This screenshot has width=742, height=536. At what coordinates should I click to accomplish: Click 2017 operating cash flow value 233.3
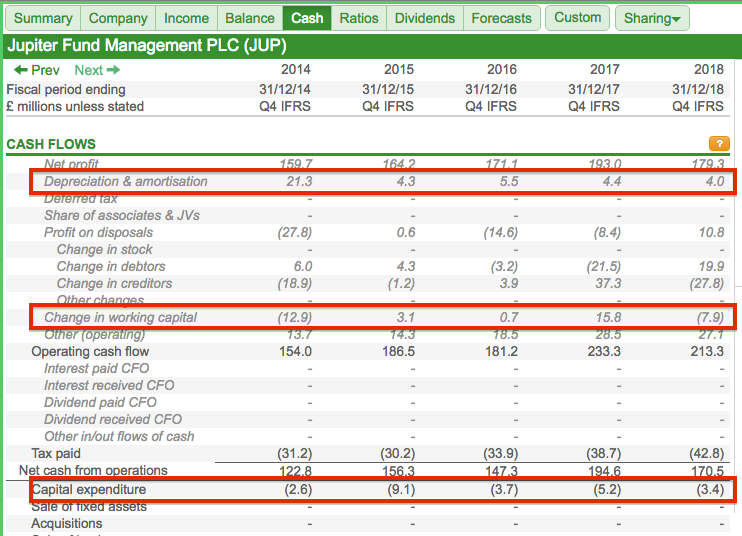[x=604, y=351]
